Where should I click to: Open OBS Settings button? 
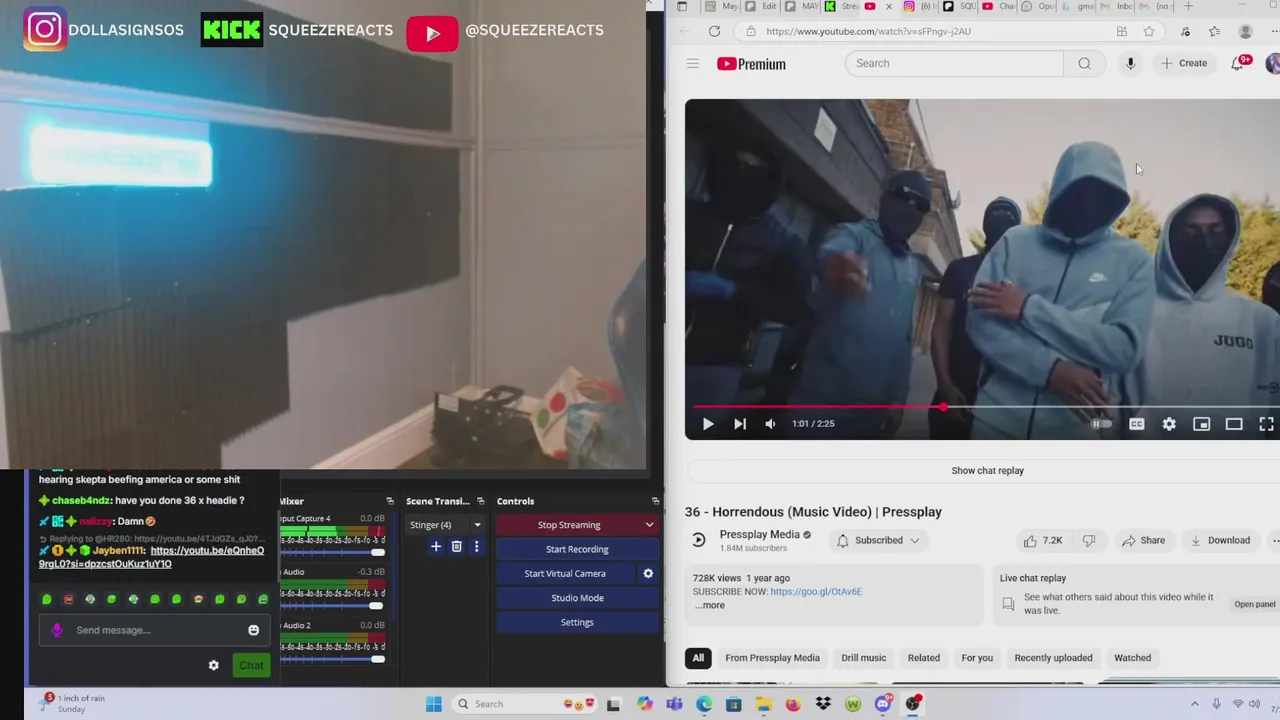[577, 622]
